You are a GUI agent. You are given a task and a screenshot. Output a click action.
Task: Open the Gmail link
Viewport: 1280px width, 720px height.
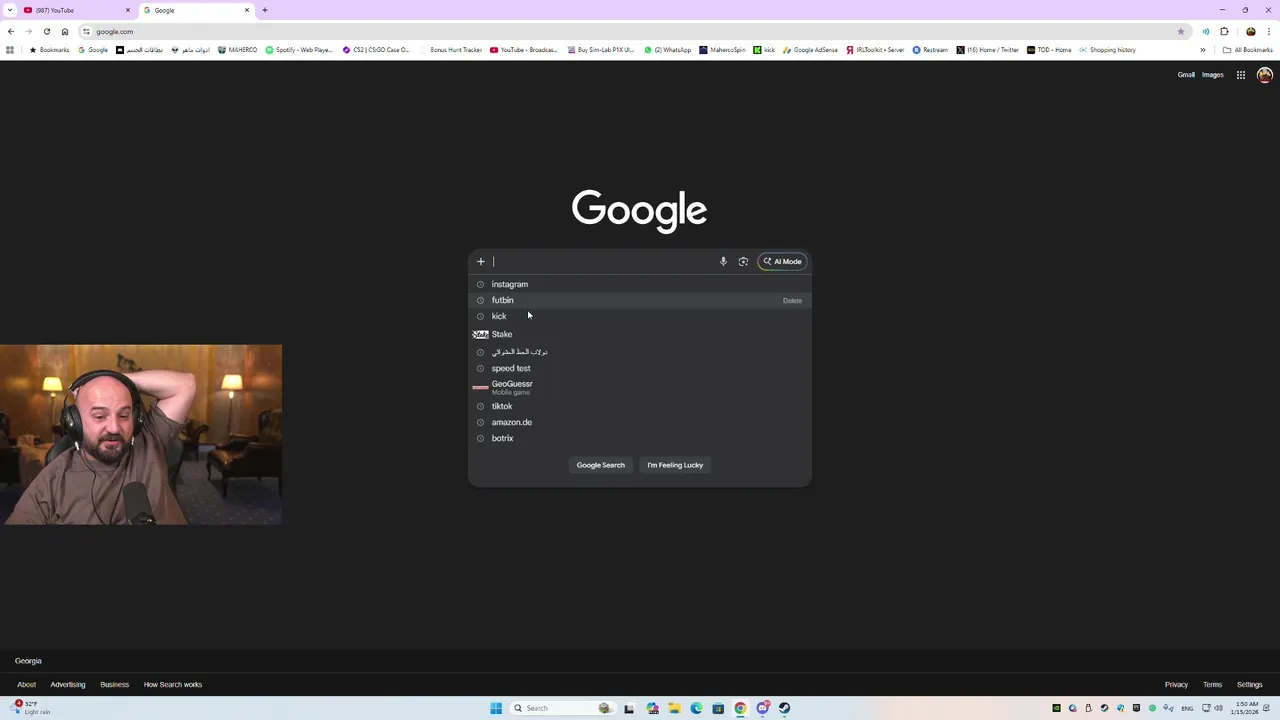click(1186, 75)
